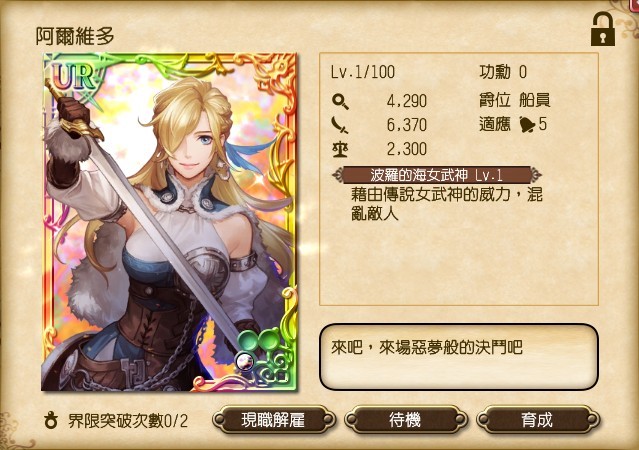This screenshot has height=450, width=639.
Task: Click the cutlass combat stat icon
Action: tap(340, 125)
